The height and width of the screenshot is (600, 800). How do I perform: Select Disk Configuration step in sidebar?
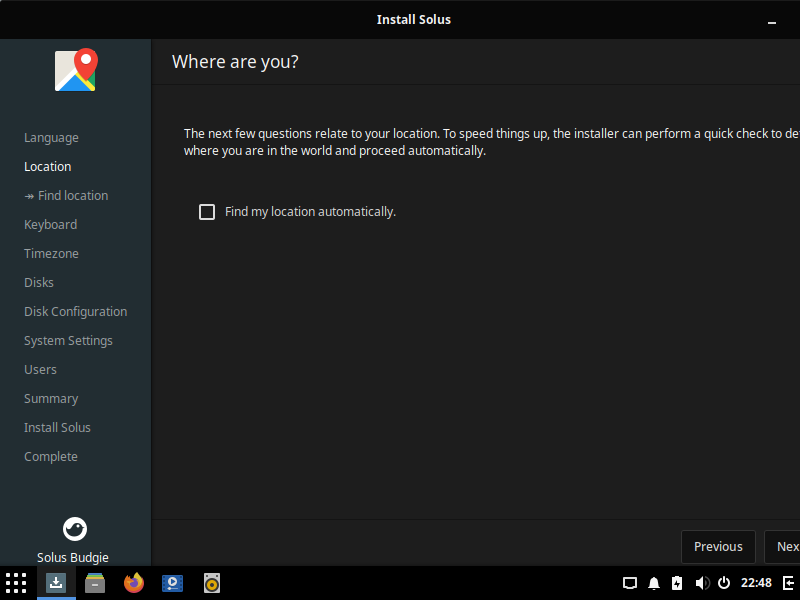pyautogui.click(x=76, y=312)
